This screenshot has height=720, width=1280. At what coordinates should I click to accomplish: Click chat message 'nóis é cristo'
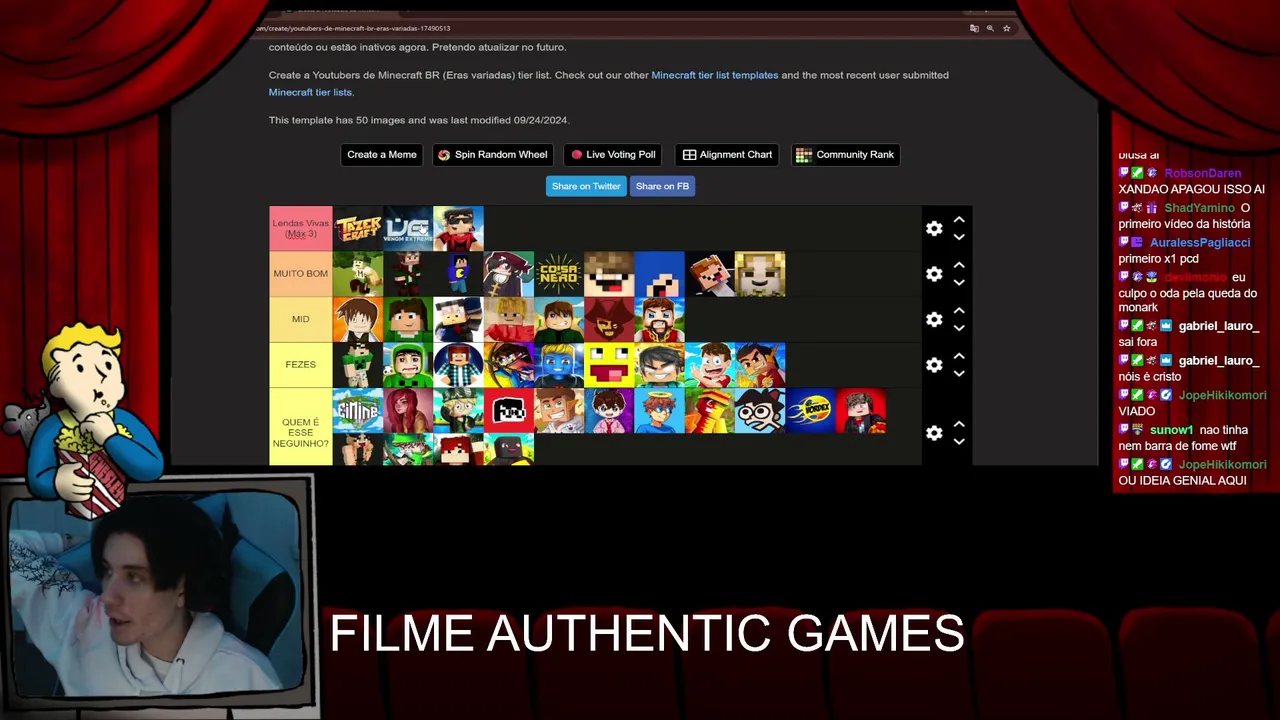coord(1149,376)
